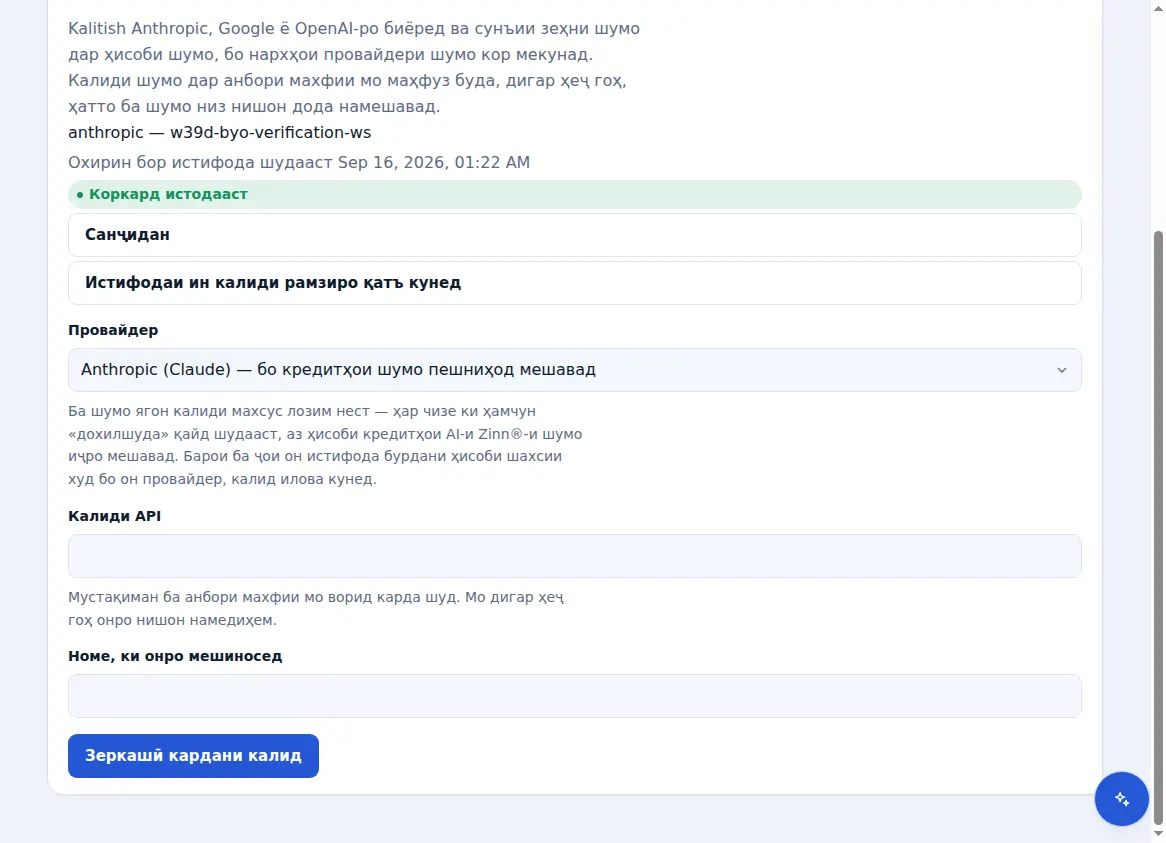Focus the Калиди API input field

point(574,556)
